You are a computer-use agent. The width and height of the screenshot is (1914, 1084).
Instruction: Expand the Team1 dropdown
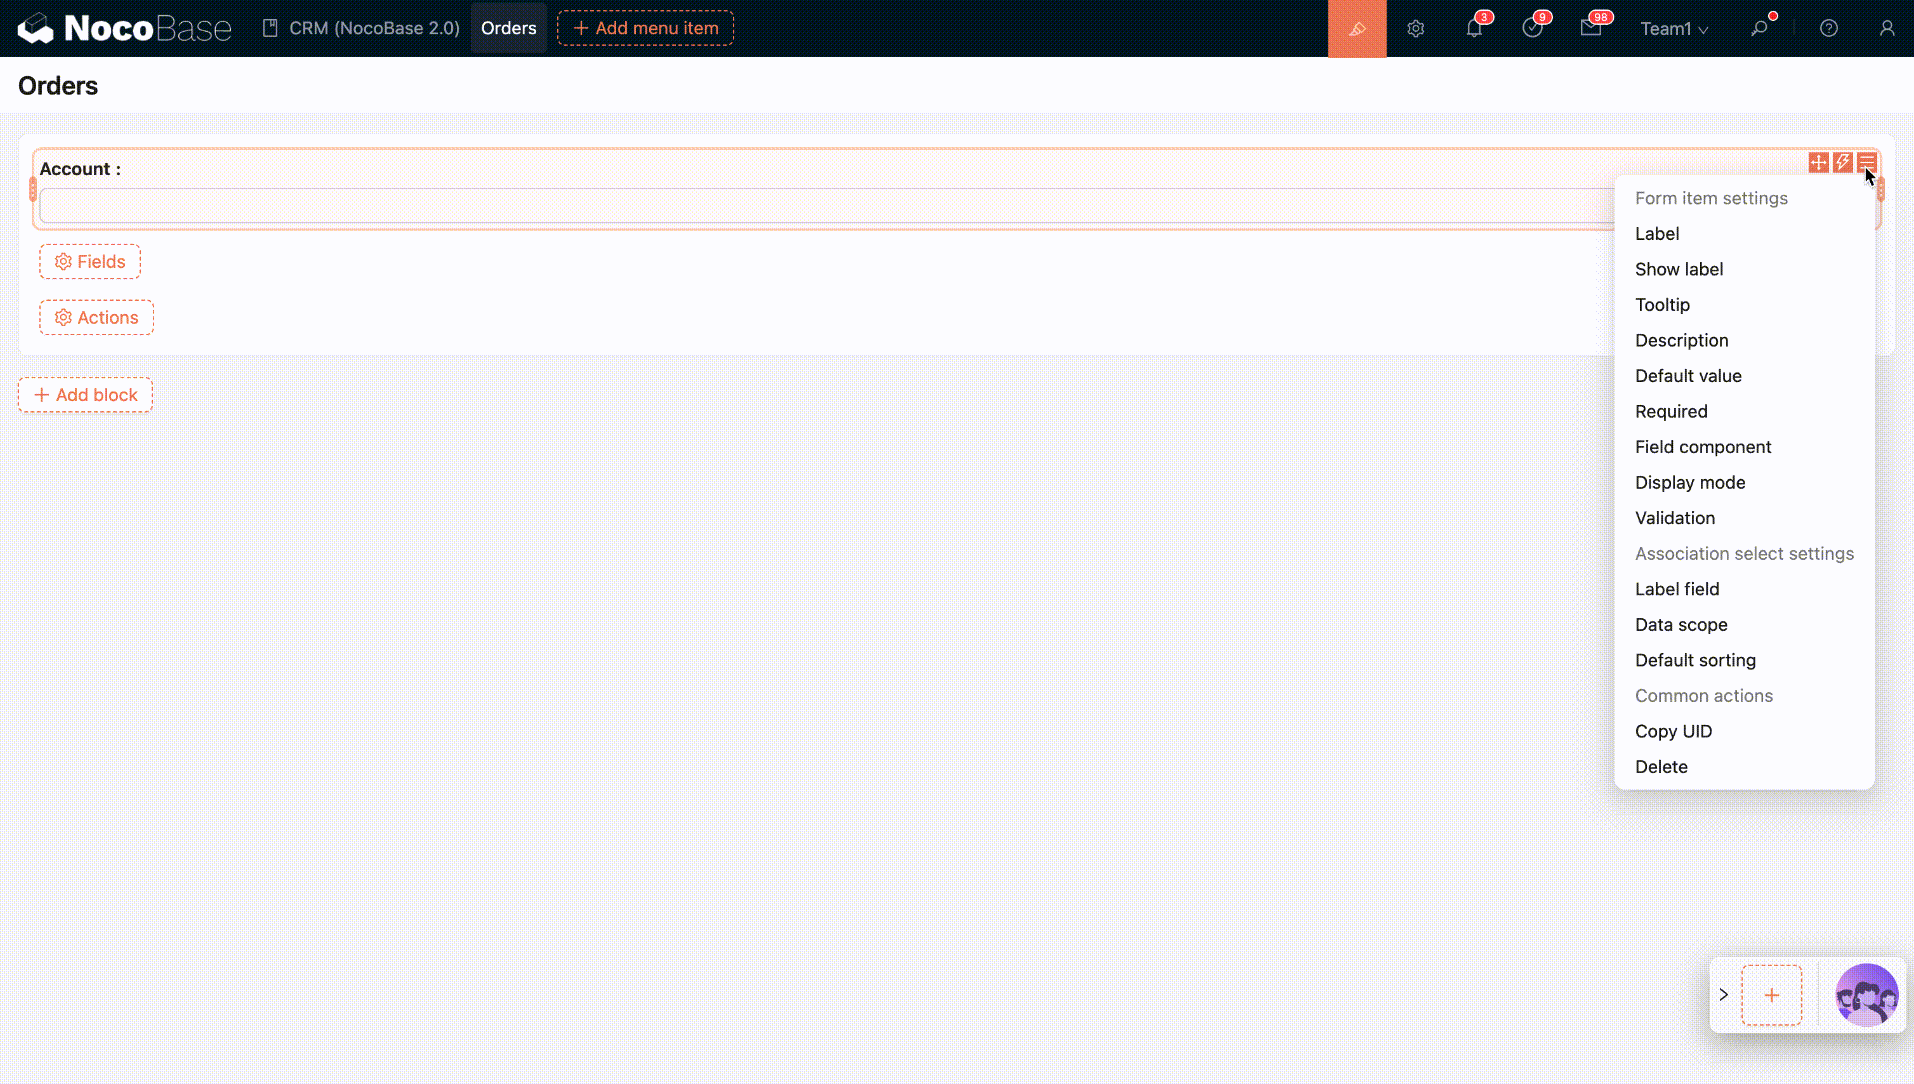(x=1673, y=29)
